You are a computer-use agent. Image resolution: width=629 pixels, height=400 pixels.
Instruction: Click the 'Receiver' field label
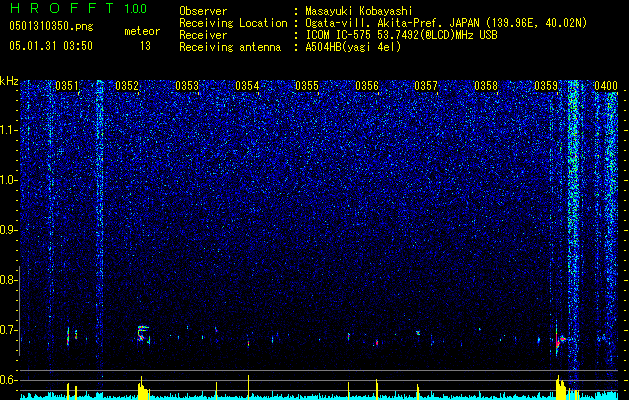(203, 35)
